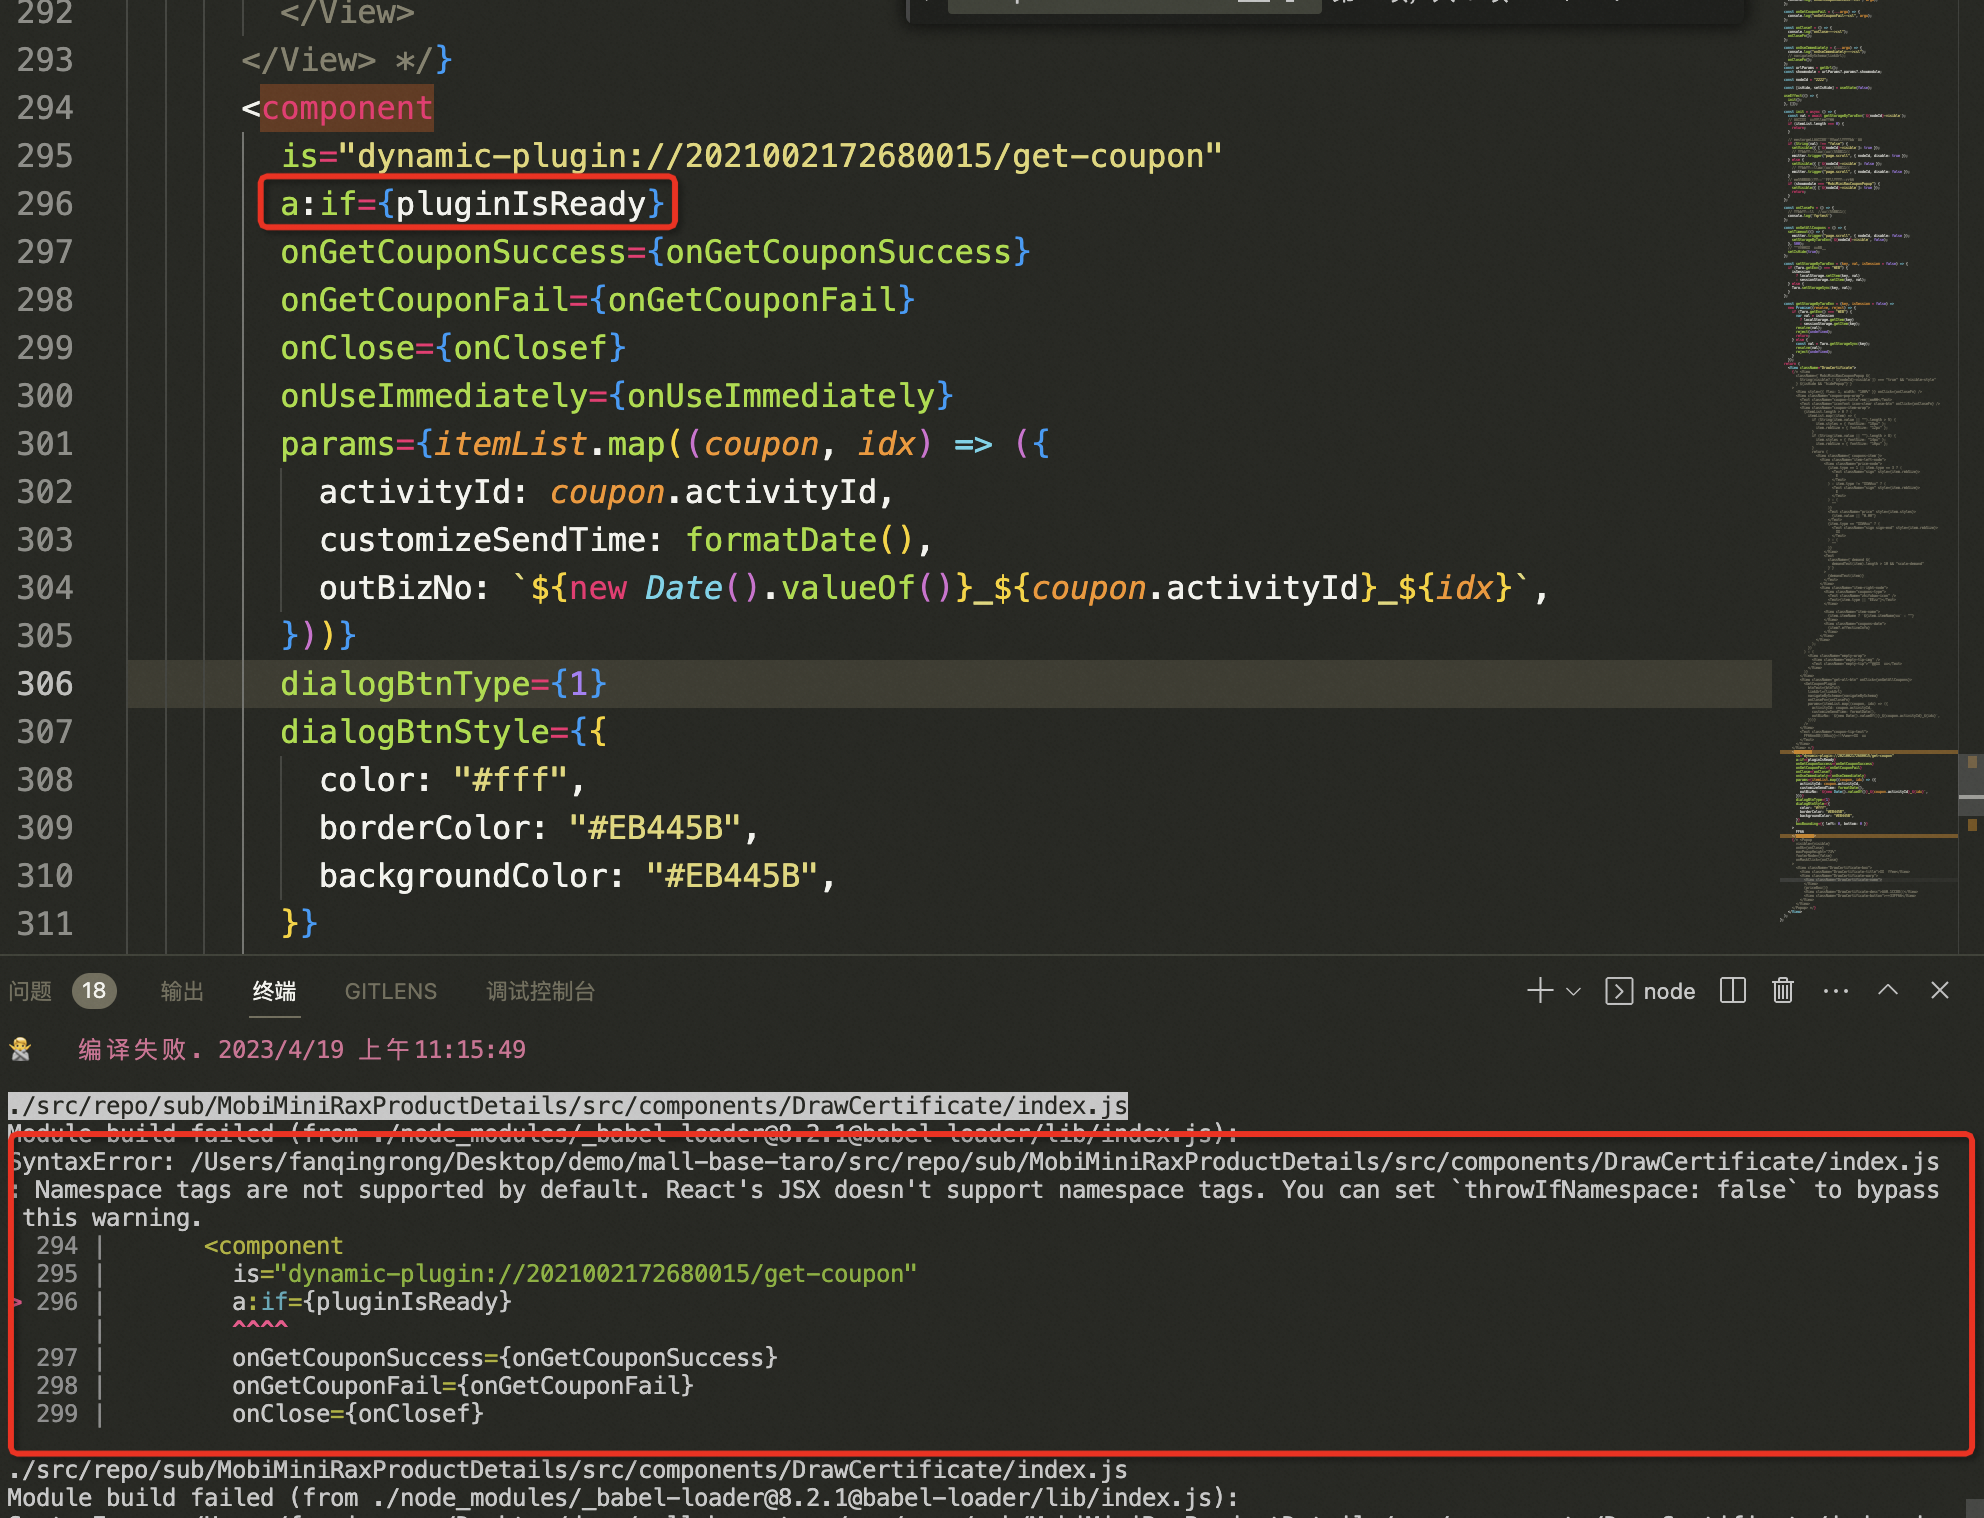This screenshot has width=1984, height=1518.
Task: Click the component tag name on line 294
Action: click(x=347, y=108)
